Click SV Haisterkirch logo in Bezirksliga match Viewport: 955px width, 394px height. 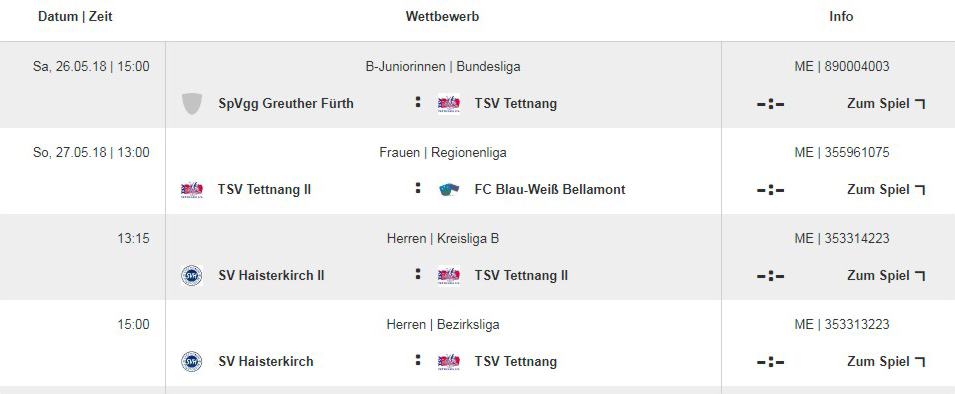192,361
